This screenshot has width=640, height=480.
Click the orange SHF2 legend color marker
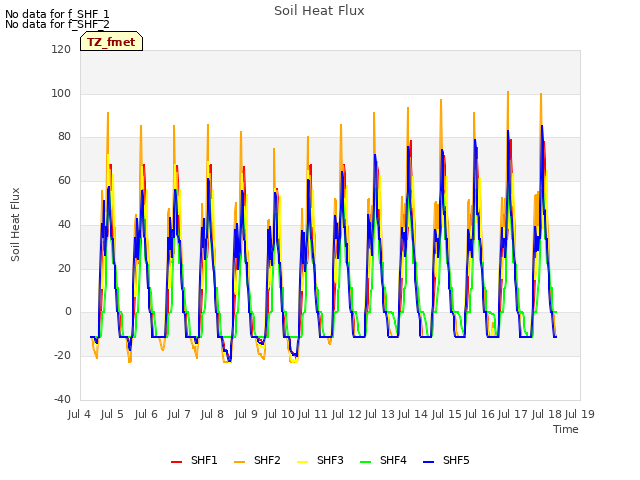click(240, 462)
